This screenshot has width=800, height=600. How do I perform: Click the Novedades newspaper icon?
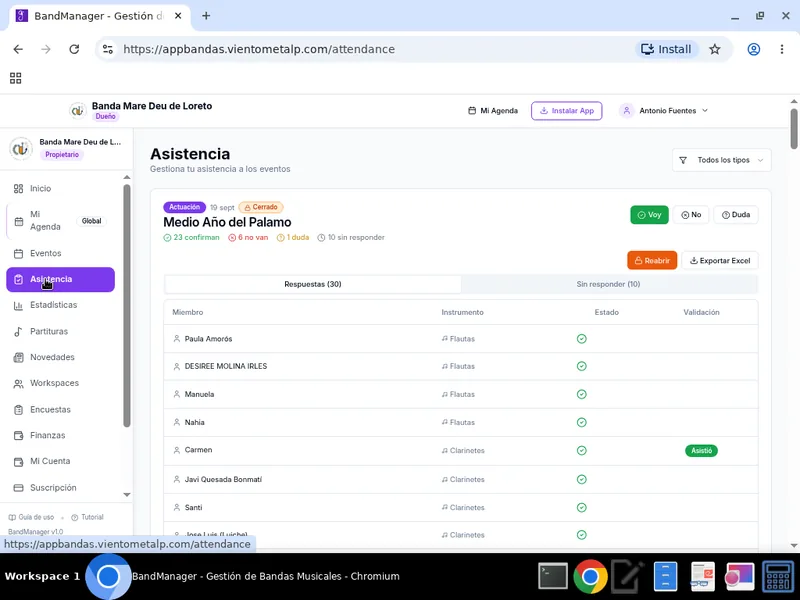tap(18, 357)
